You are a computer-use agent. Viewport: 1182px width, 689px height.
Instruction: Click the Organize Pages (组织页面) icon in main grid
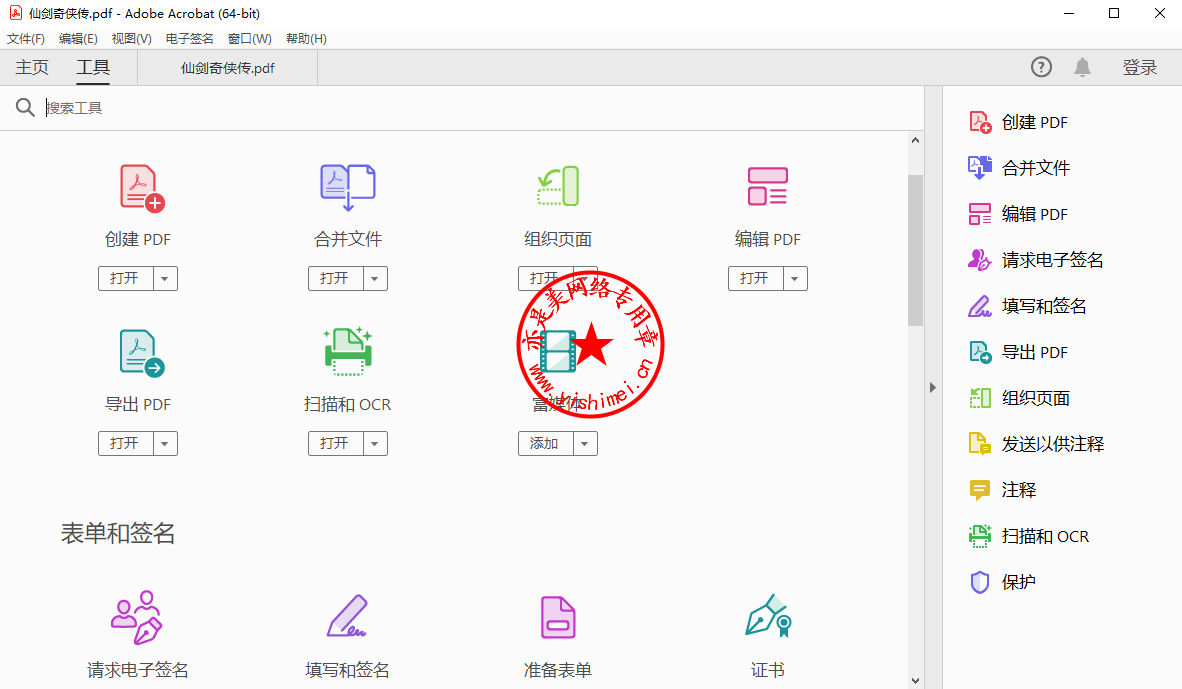(x=558, y=186)
